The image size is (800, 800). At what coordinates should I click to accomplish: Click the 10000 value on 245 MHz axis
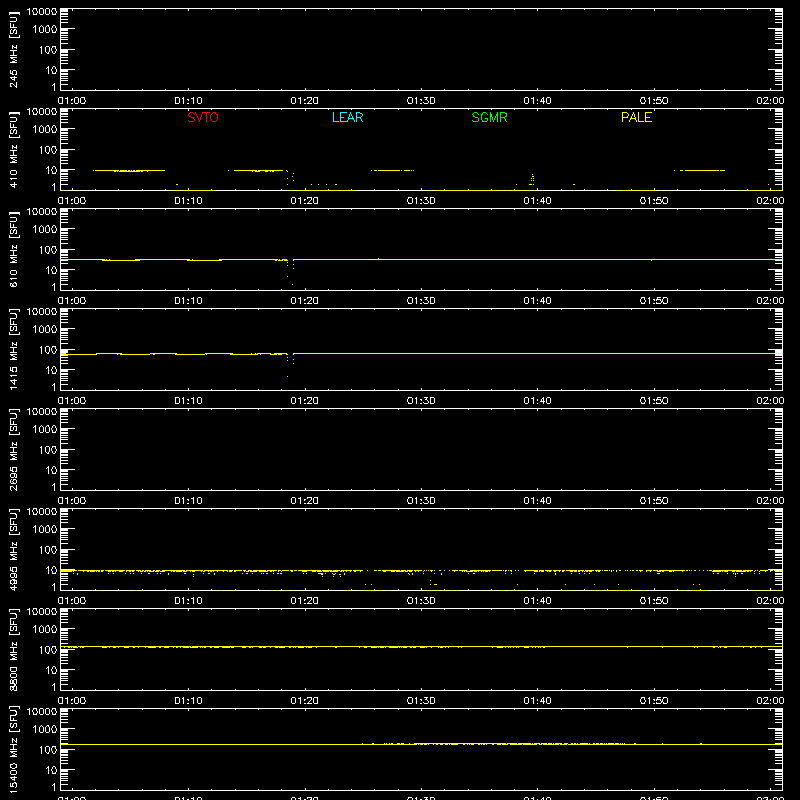coord(42,12)
